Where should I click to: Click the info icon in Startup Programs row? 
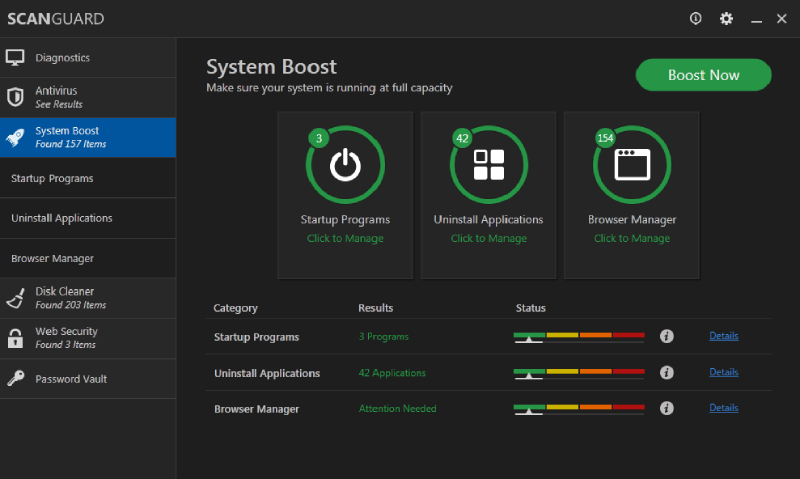[x=666, y=336]
